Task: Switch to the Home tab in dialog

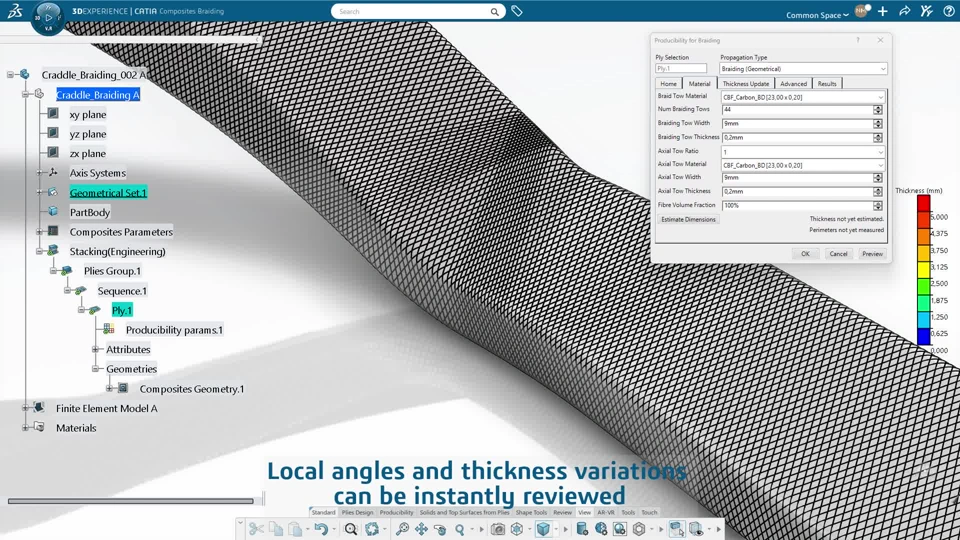Action: [669, 83]
